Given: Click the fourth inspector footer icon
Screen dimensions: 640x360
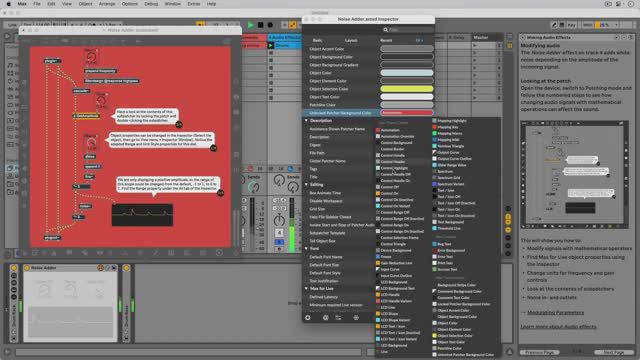Looking at the screenshot, I should pyautogui.click(x=356, y=318).
